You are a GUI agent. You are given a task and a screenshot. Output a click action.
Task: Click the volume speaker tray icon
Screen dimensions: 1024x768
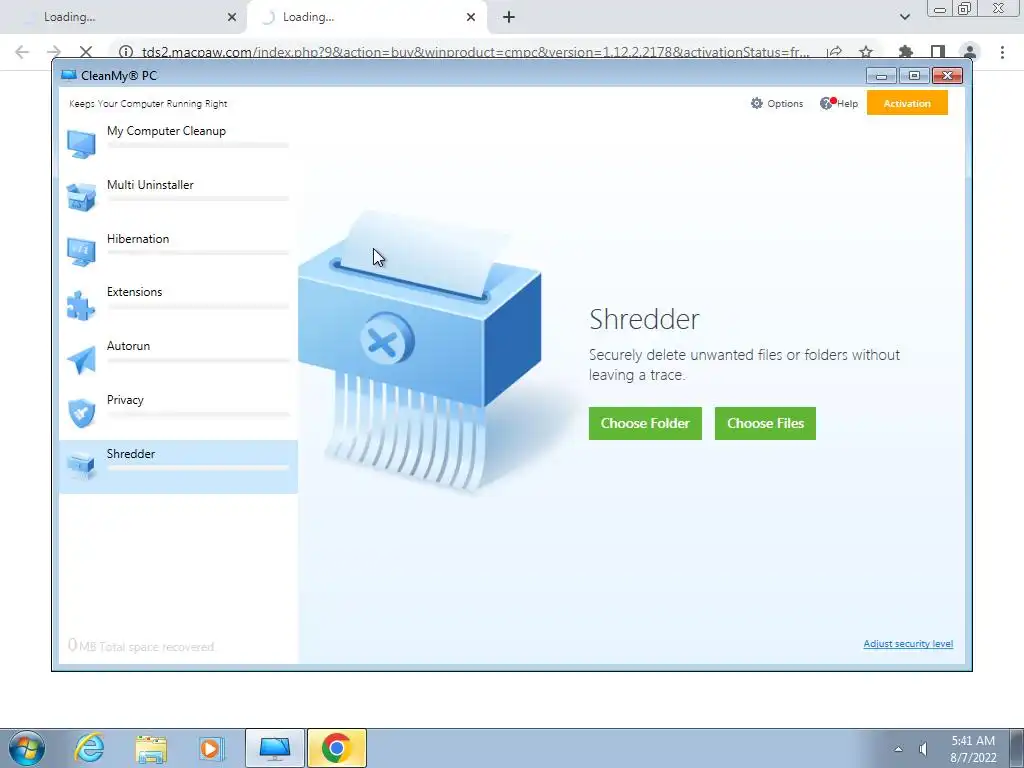pos(923,749)
